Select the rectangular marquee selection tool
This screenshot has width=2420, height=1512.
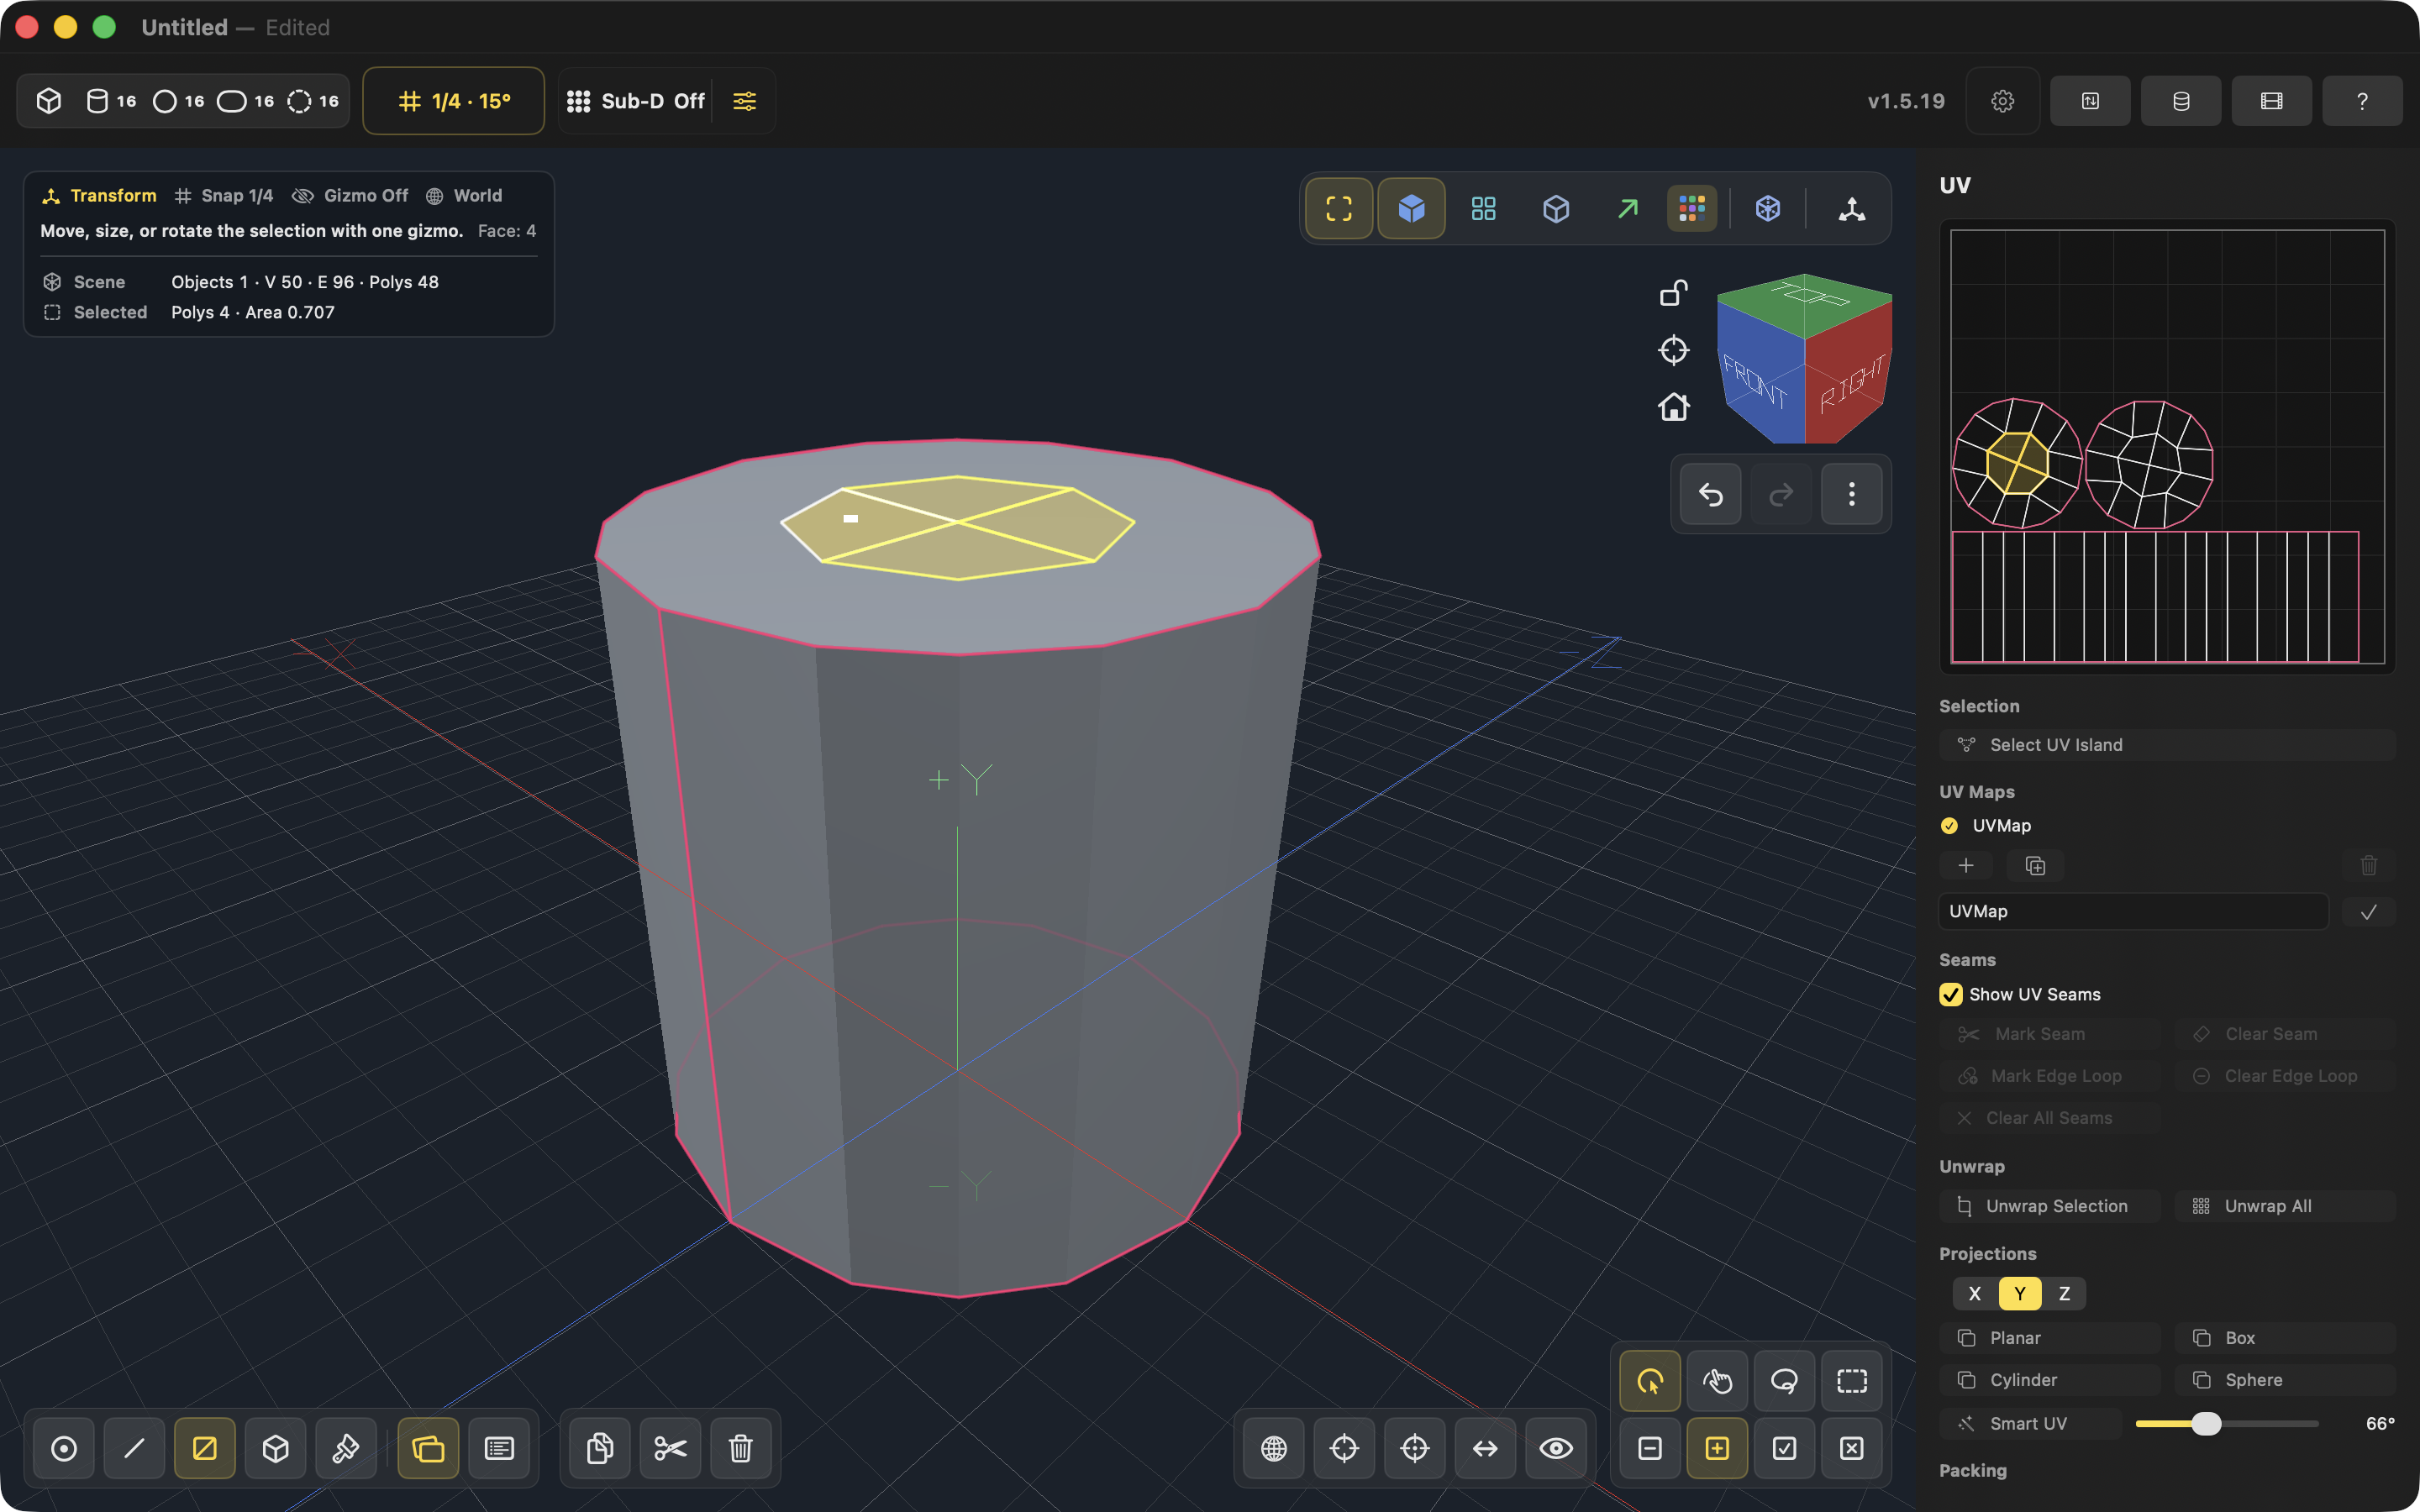[1852, 1381]
